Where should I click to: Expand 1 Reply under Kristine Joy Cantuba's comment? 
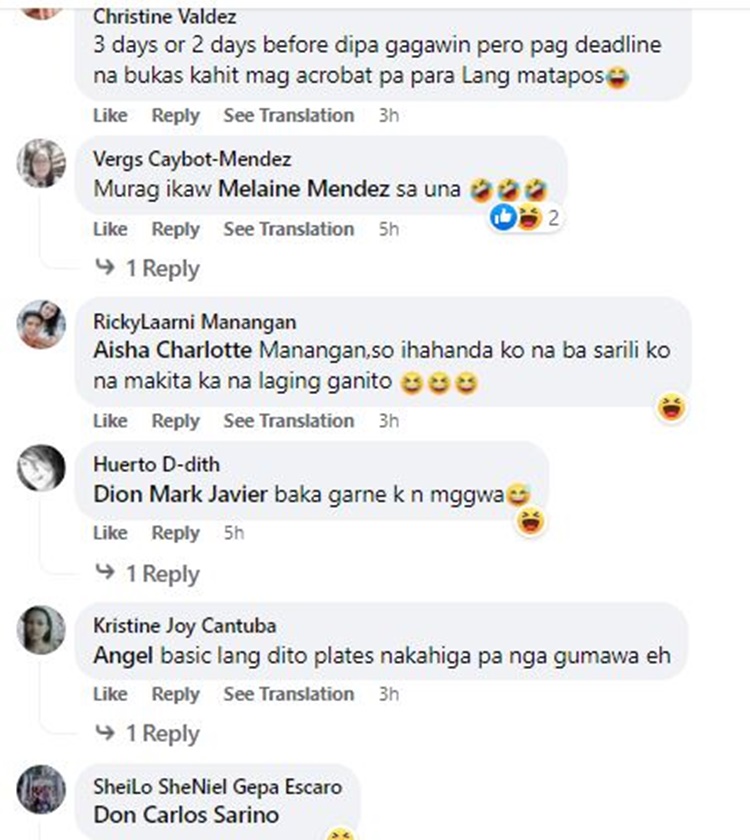(x=147, y=733)
